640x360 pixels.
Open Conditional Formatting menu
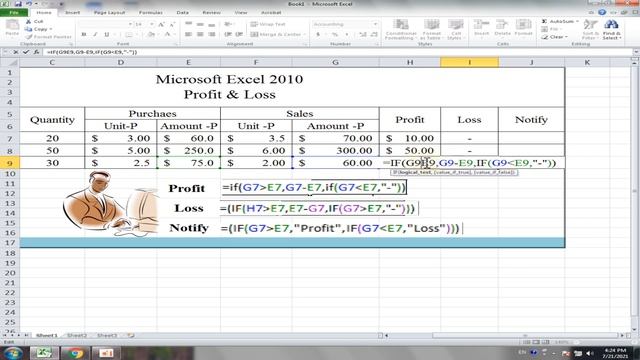[x=400, y=29]
